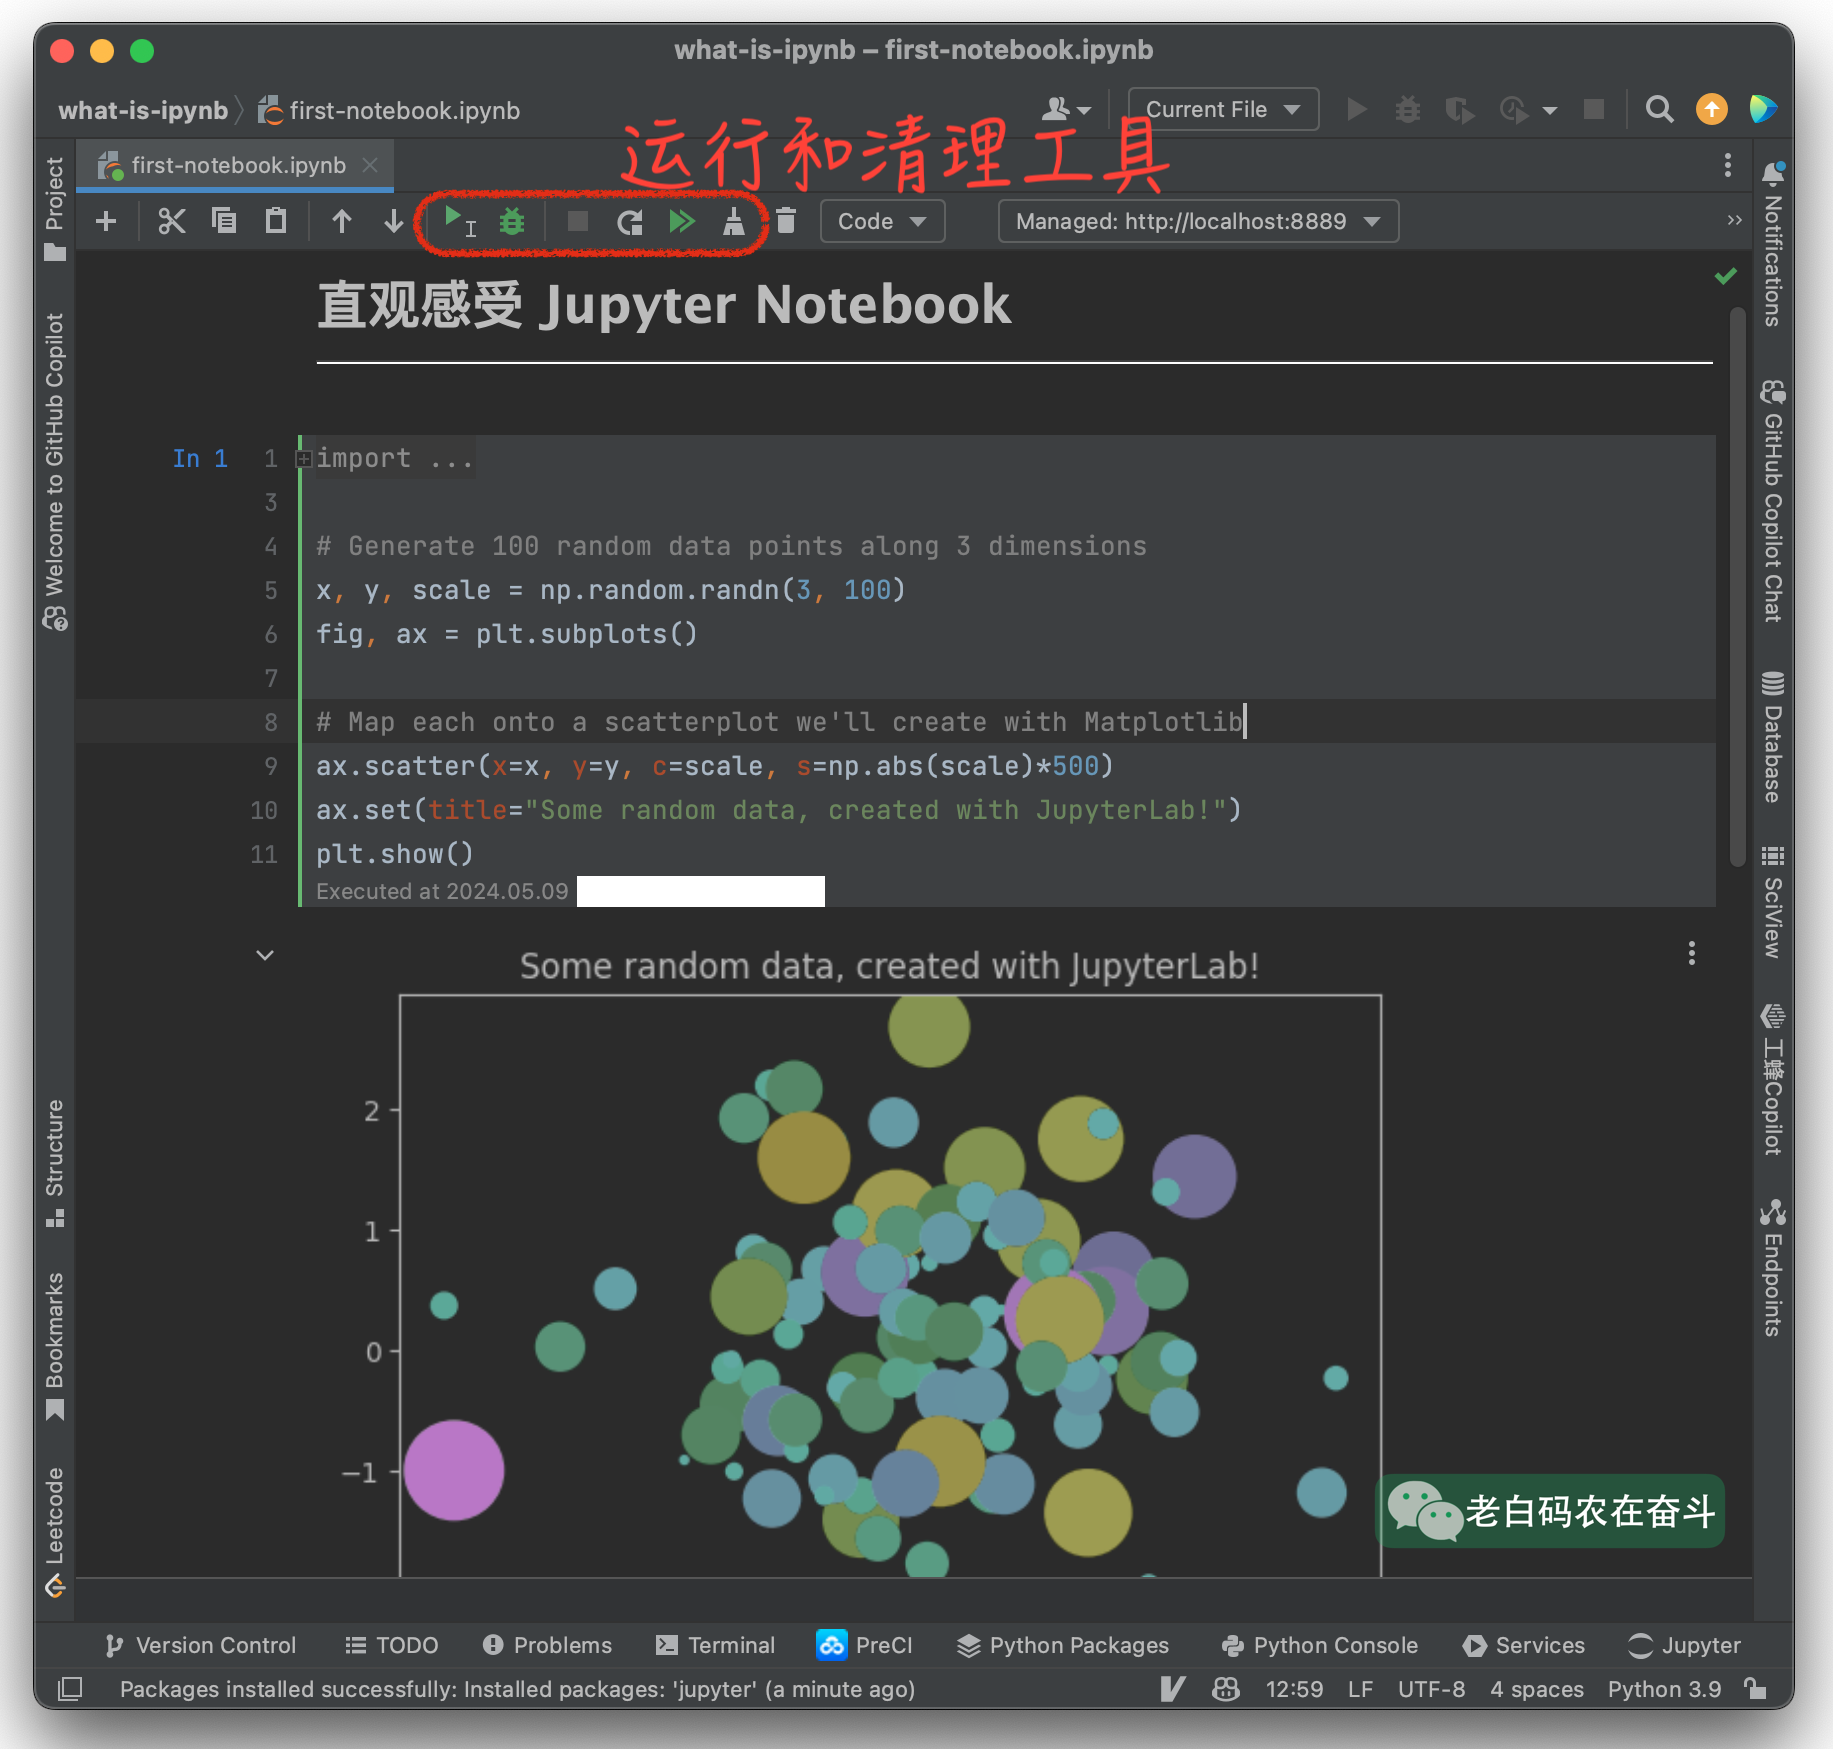This screenshot has width=1833, height=1749.
Task: Click the Python 3.9 interpreter widget
Action: coord(1664,1689)
